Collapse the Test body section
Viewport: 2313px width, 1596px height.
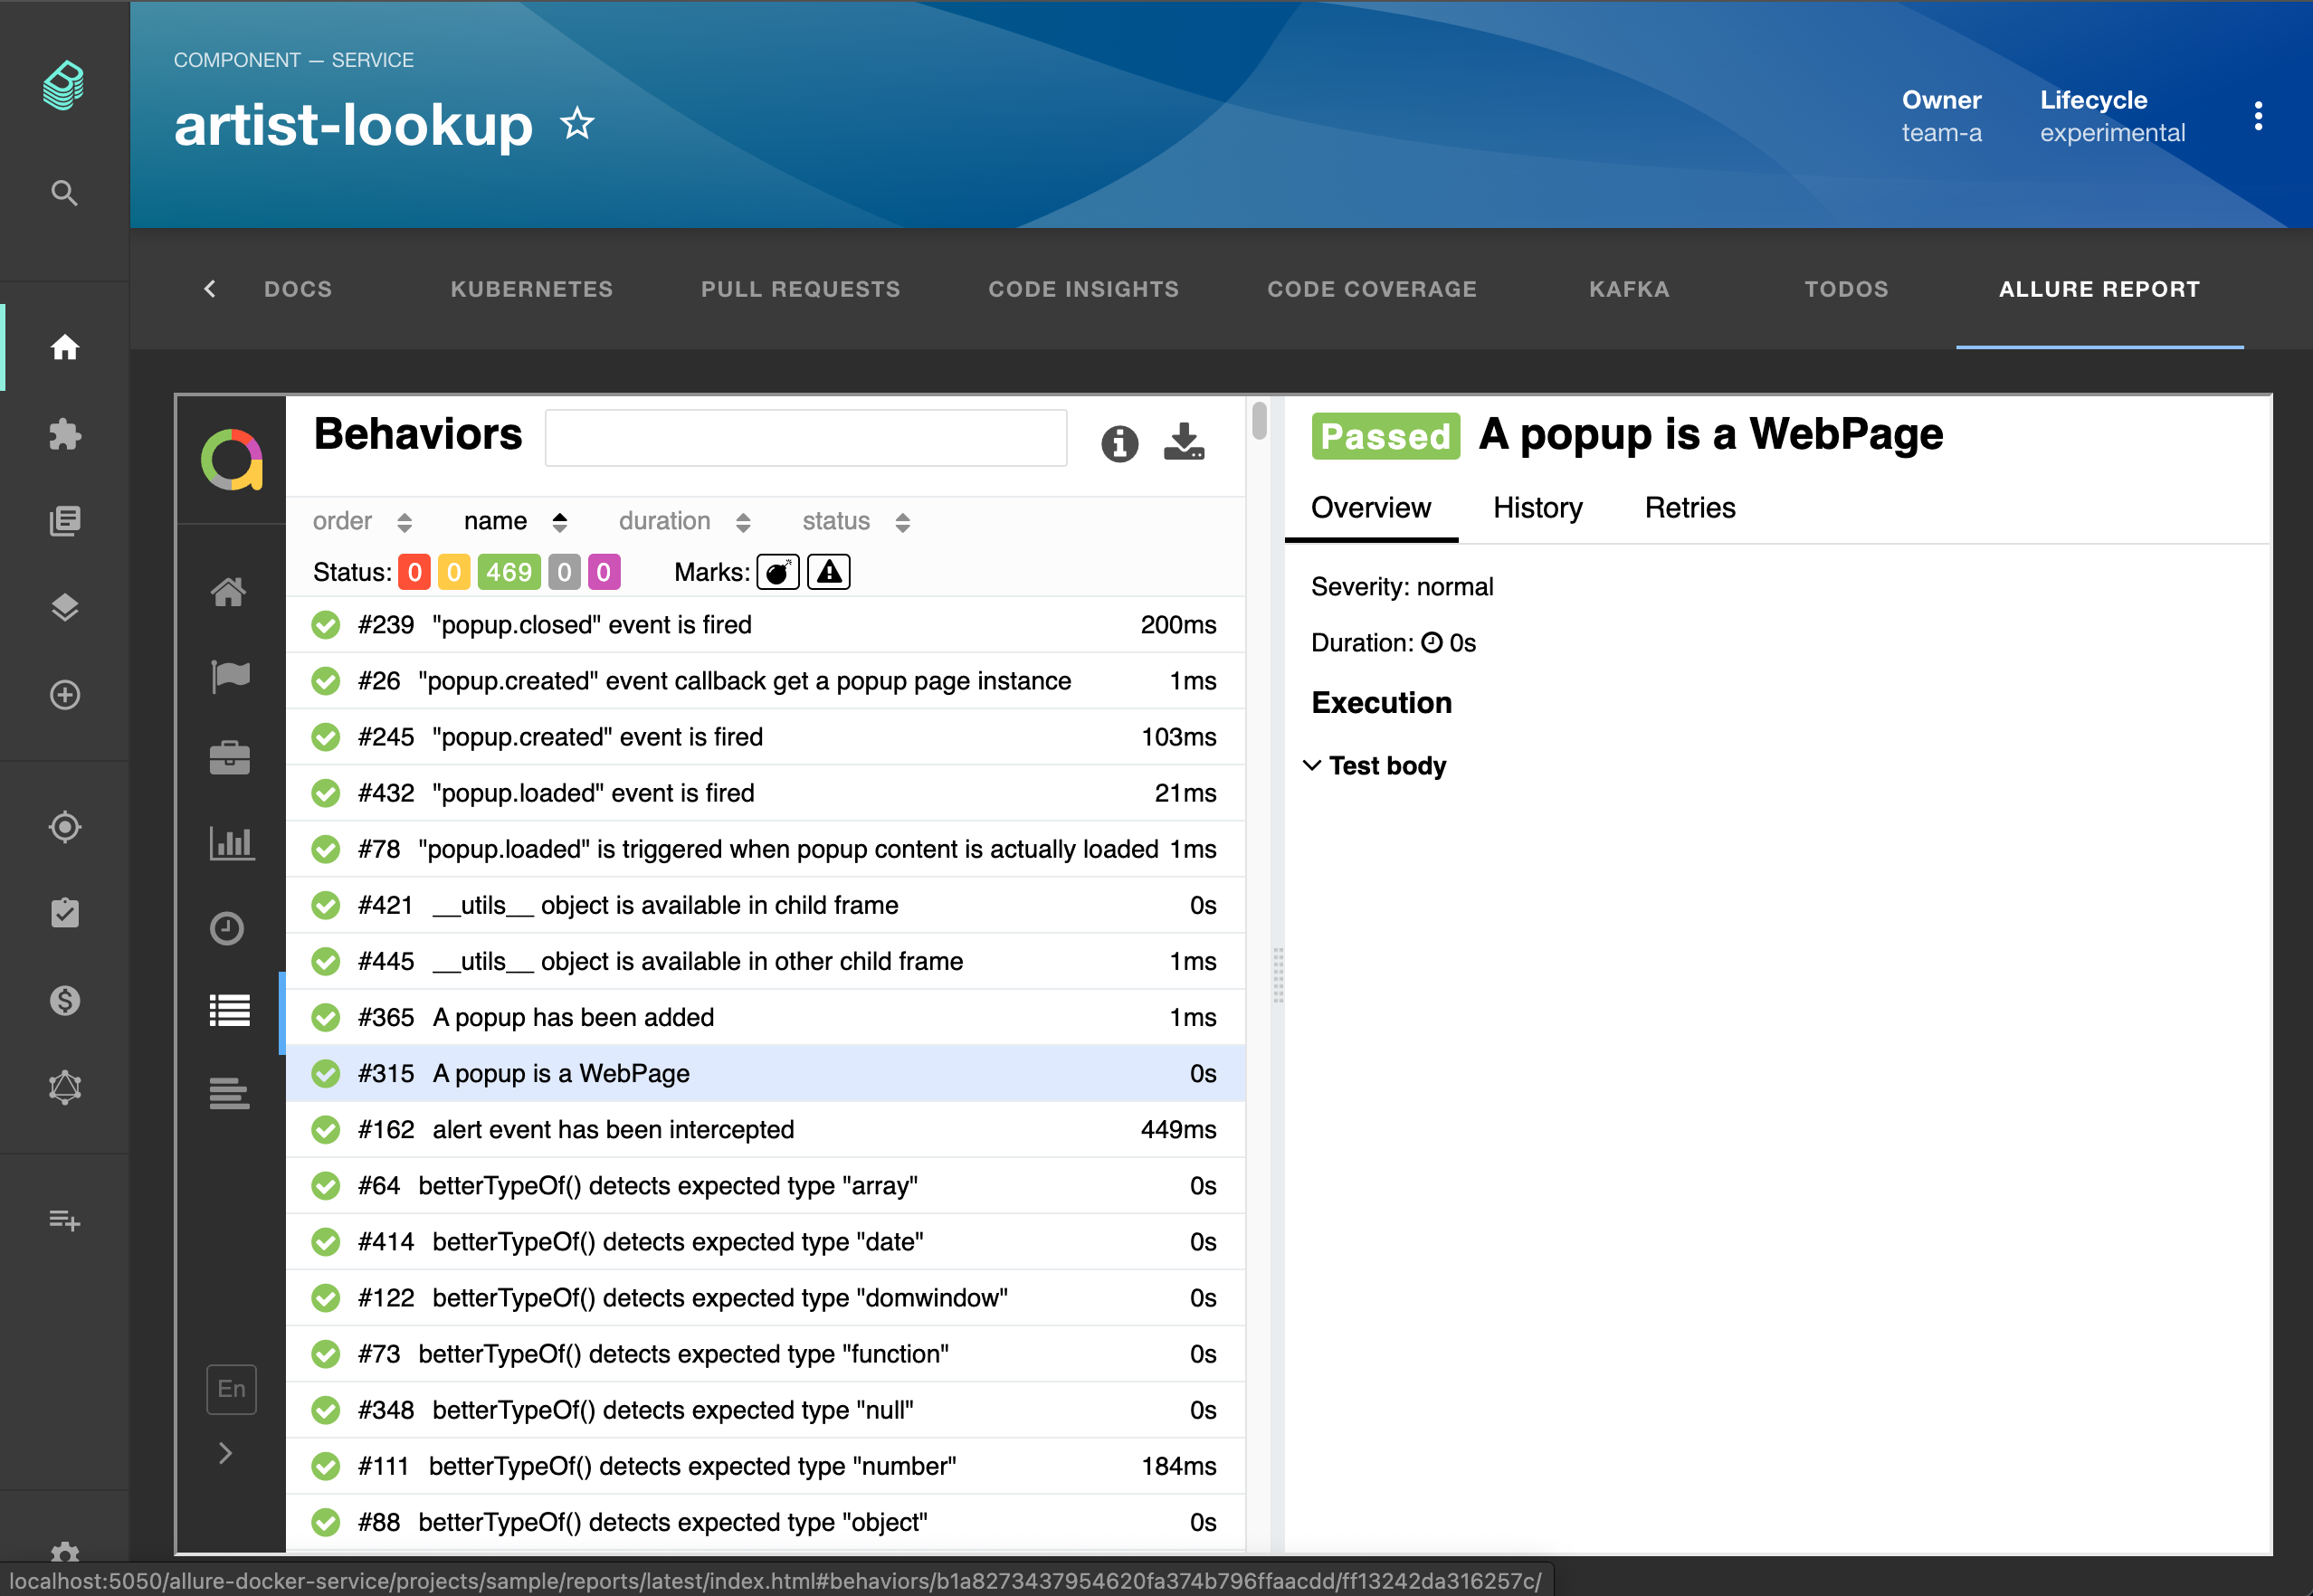point(1312,765)
